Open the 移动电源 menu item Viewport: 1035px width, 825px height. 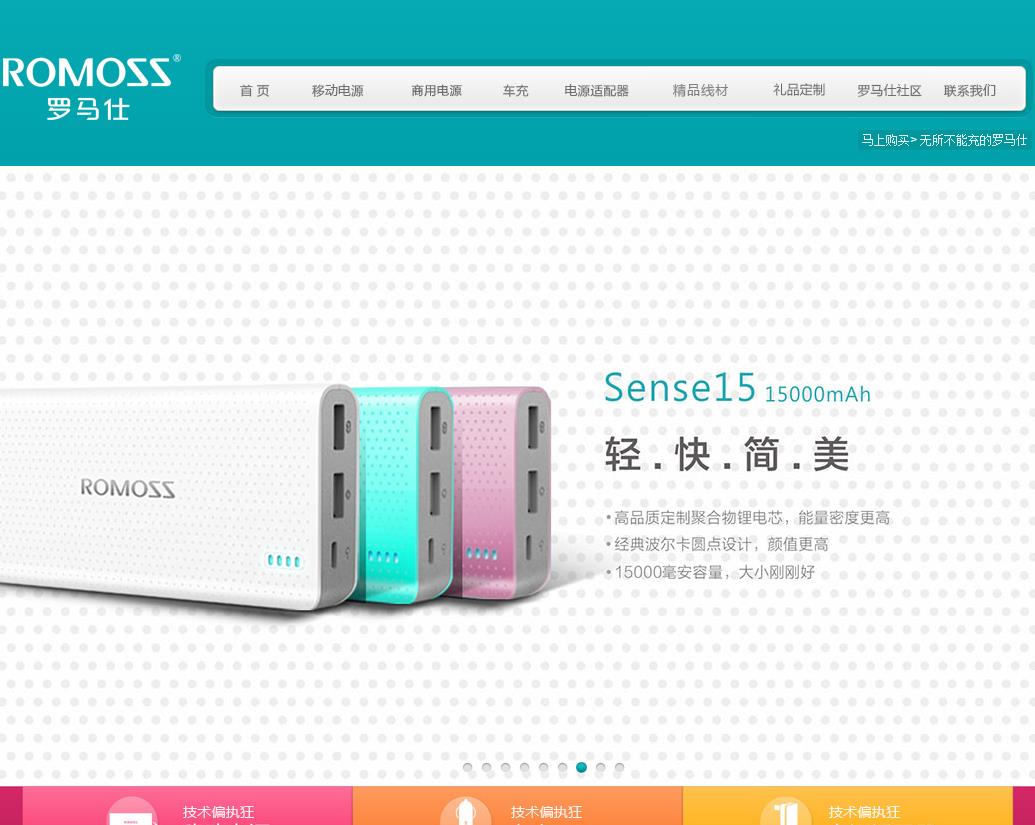[x=337, y=90]
